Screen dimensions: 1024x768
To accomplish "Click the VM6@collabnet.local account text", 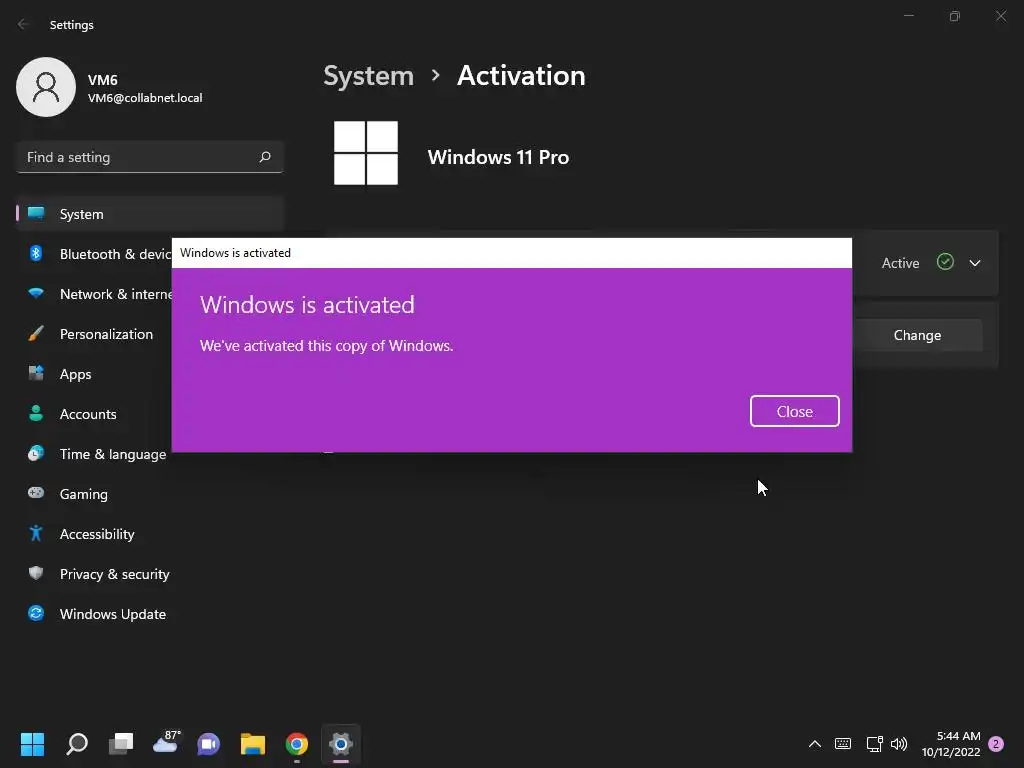I will pos(145,98).
